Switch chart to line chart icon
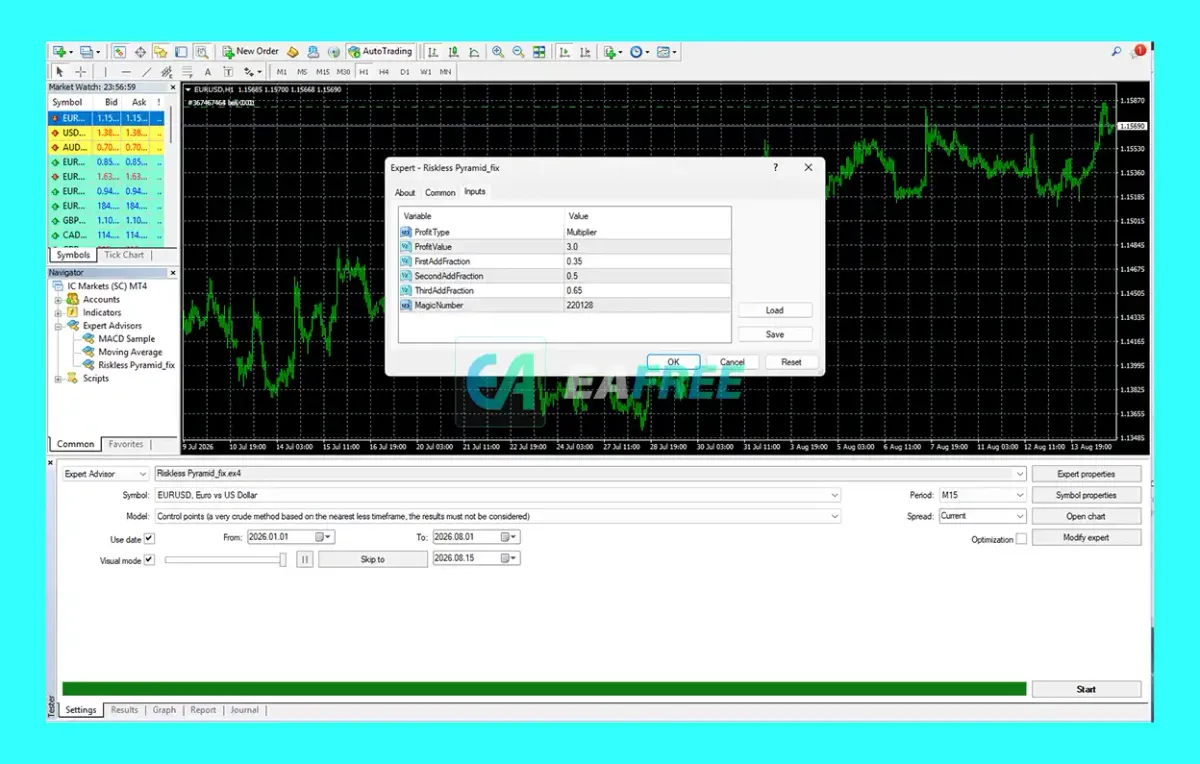 (473, 51)
